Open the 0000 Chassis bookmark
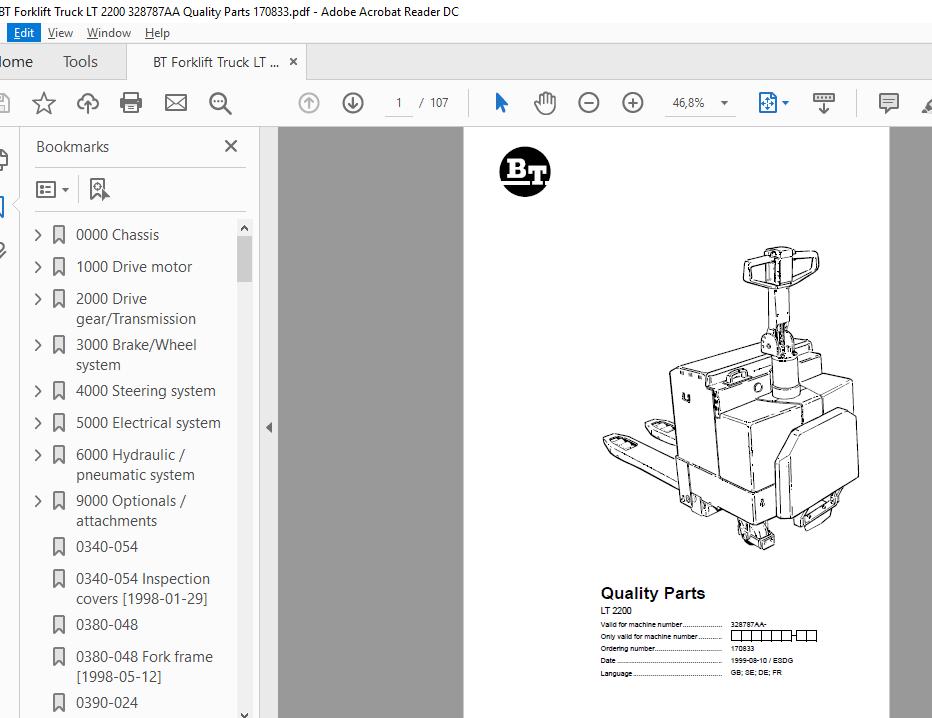The image size is (932, 718). tap(117, 235)
